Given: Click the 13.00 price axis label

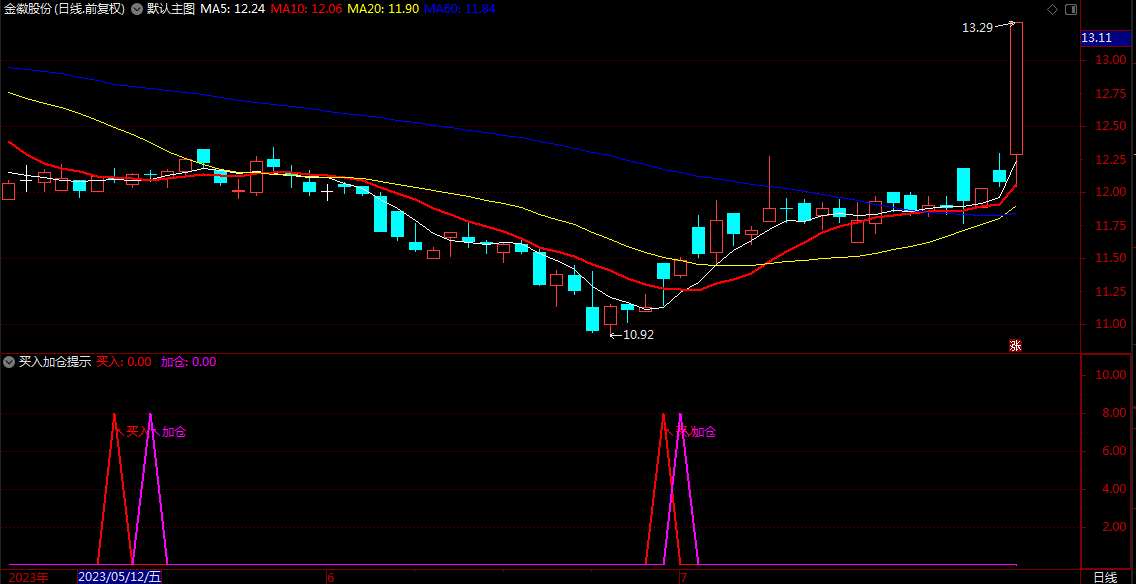Looking at the screenshot, I should point(1111,59).
